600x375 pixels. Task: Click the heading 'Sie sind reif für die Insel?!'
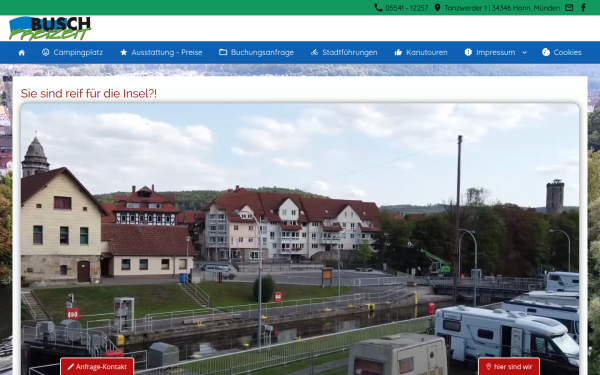click(x=89, y=93)
